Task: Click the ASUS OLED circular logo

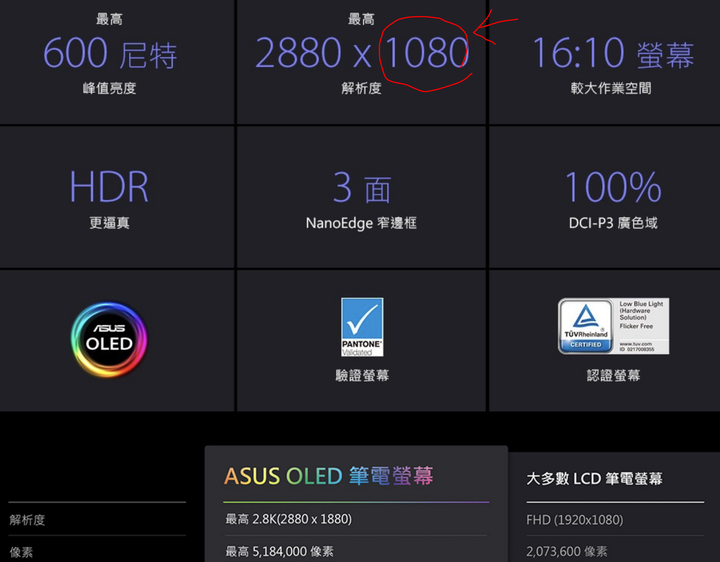Action: pos(109,340)
